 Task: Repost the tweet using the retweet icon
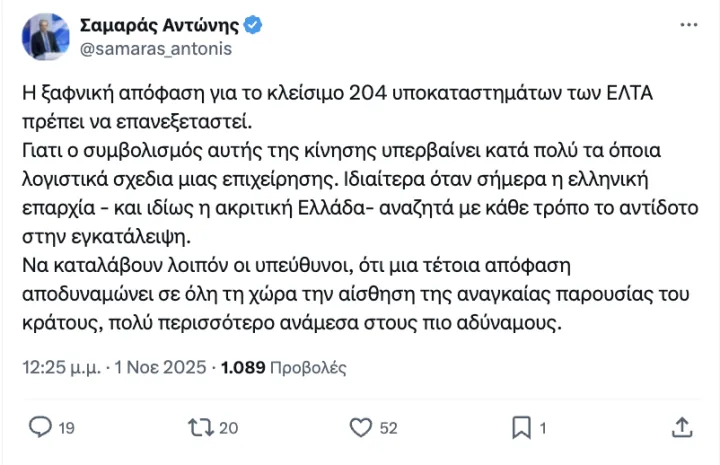click(x=200, y=427)
